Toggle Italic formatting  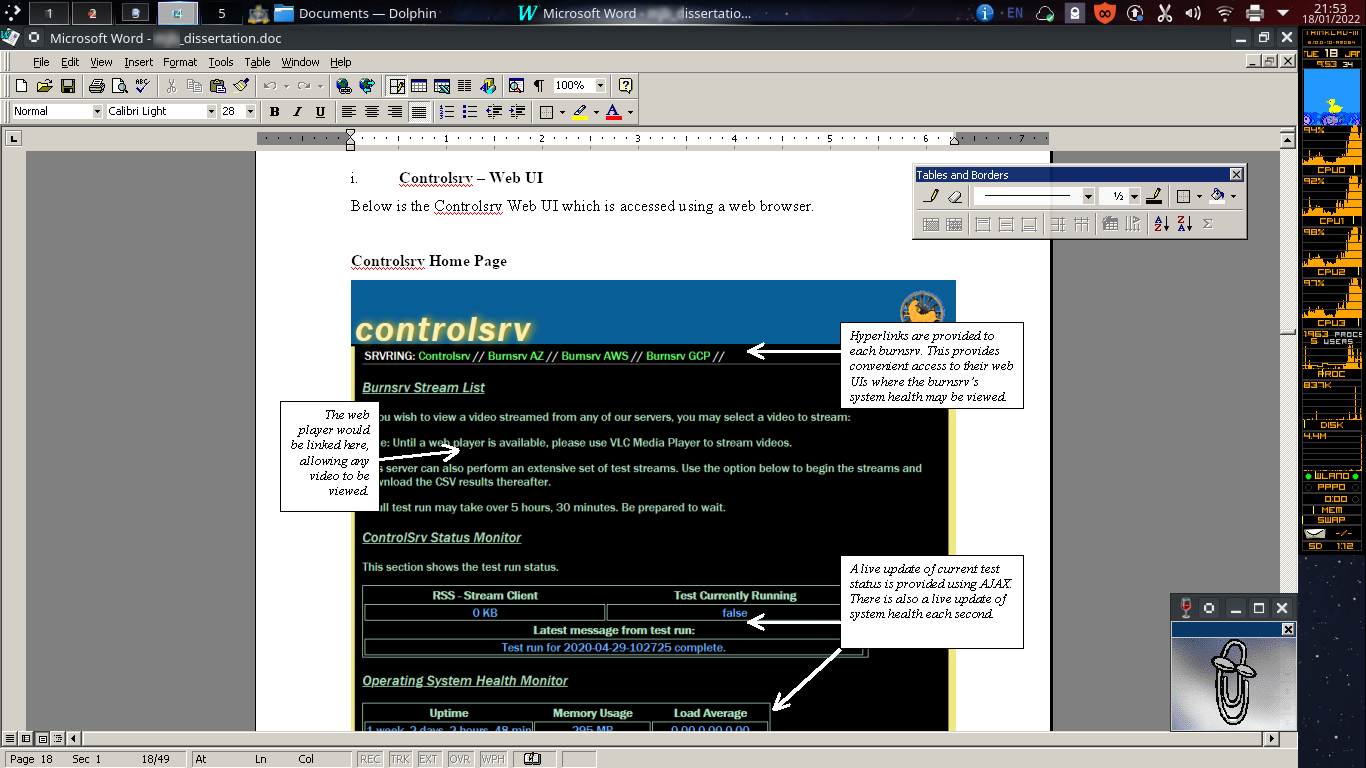pyautogui.click(x=297, y=111)
